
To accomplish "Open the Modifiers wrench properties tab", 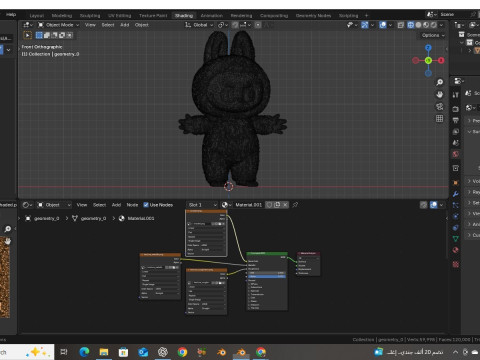I will point(455,194).
